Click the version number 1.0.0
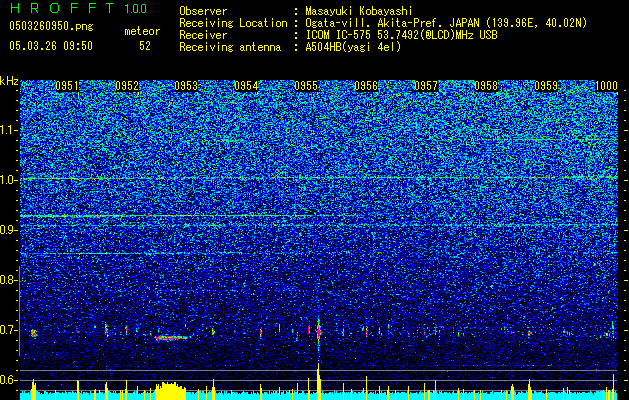The height and width of the screenshot is (400, 629). (x=135, y=8)
